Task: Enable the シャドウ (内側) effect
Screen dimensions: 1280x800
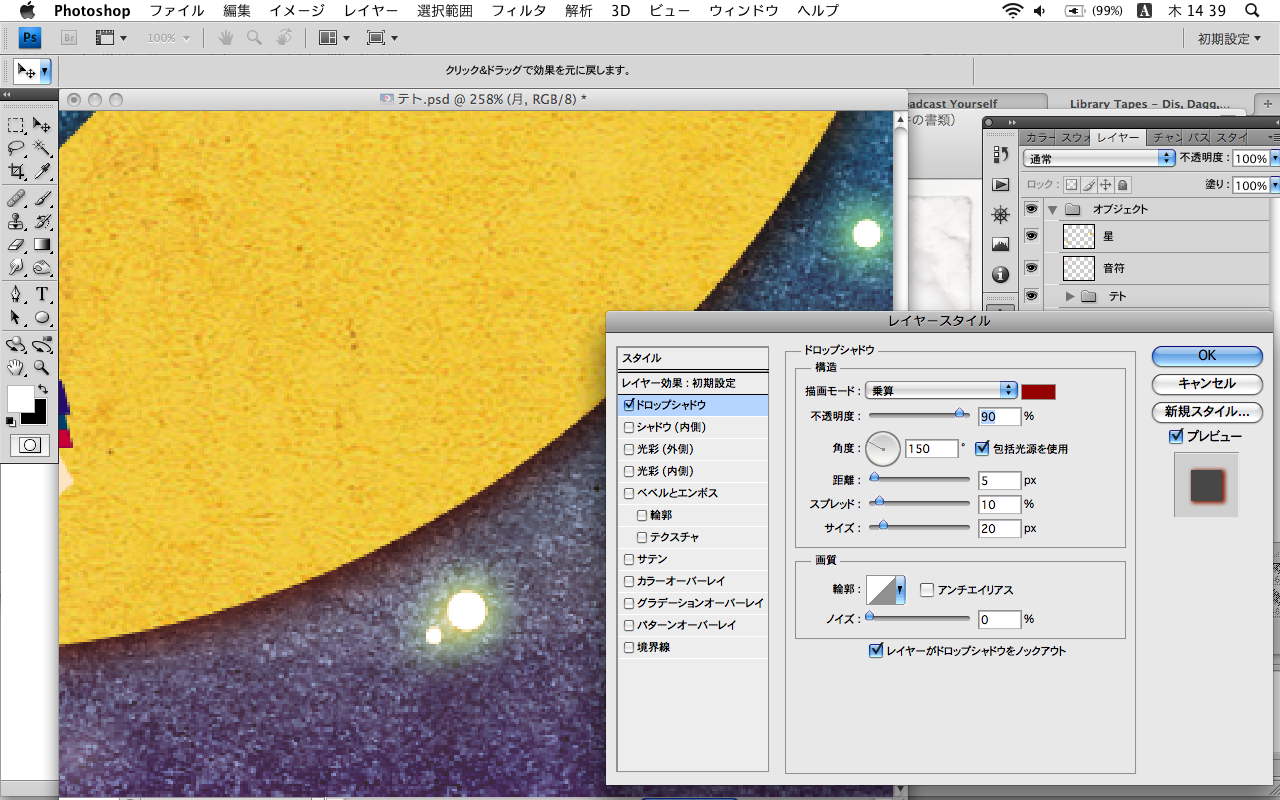Action: (x=628, y=427)
